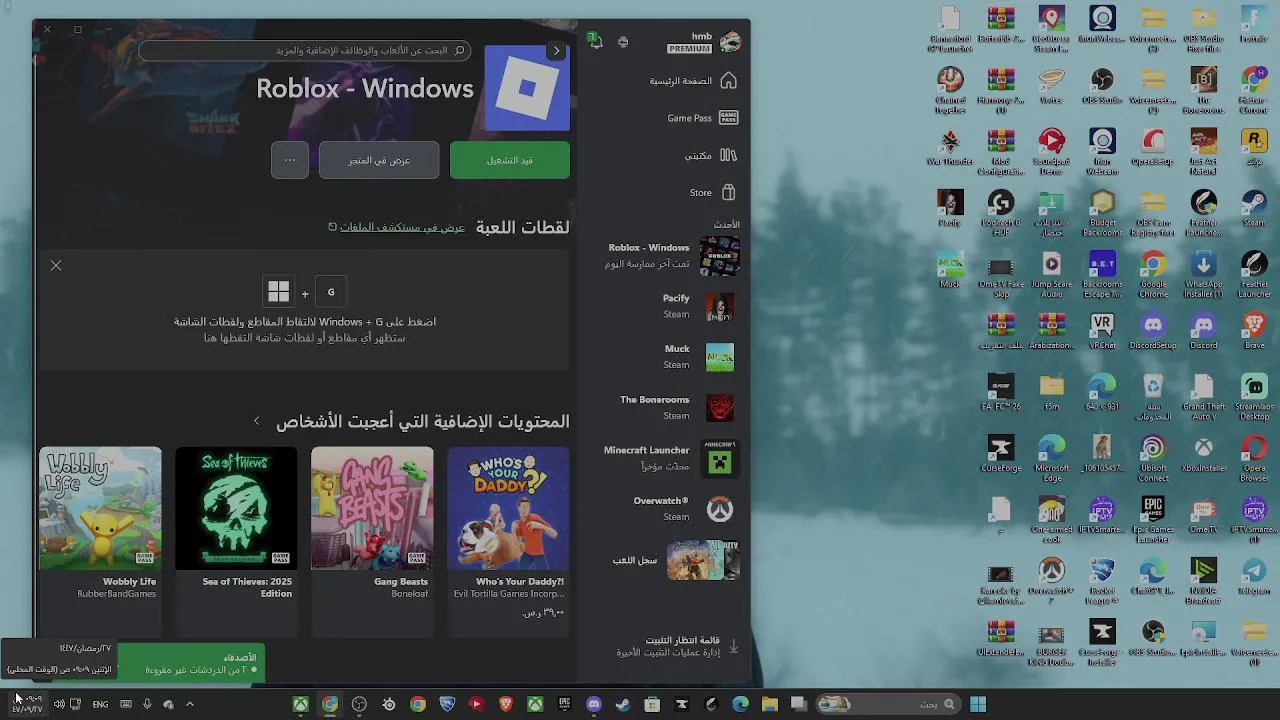Image resolution: width=1280 pixels, height=720 pixels.
Task: Open Steam from the taskbar
Action: click(x=622, y=704)
